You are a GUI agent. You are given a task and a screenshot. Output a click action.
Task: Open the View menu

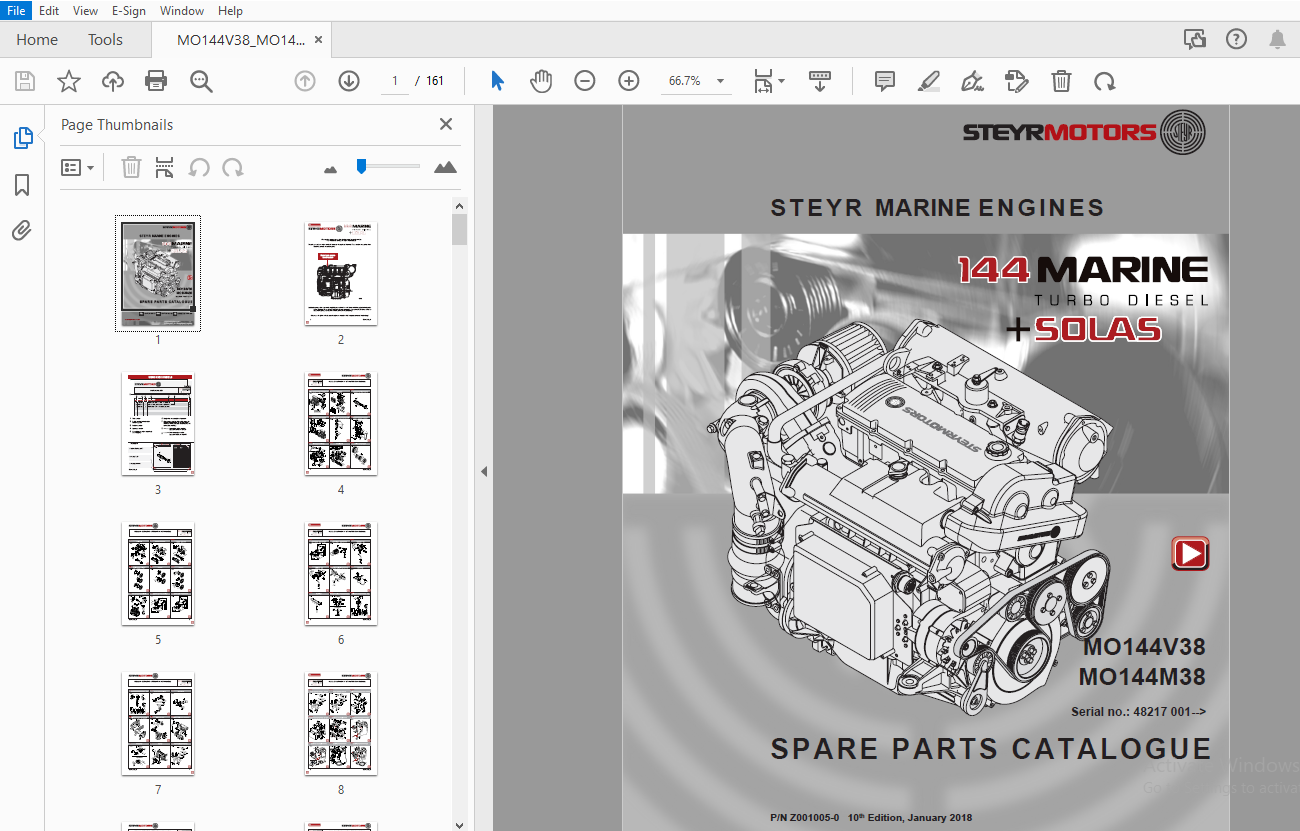pyautogui.click(x=86, y=11)
